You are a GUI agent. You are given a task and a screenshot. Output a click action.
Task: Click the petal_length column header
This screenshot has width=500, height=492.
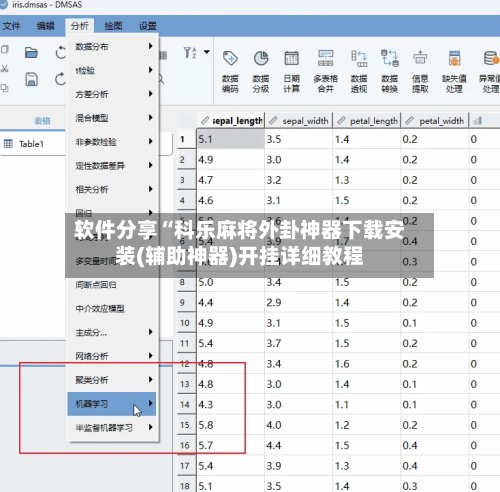367,121
